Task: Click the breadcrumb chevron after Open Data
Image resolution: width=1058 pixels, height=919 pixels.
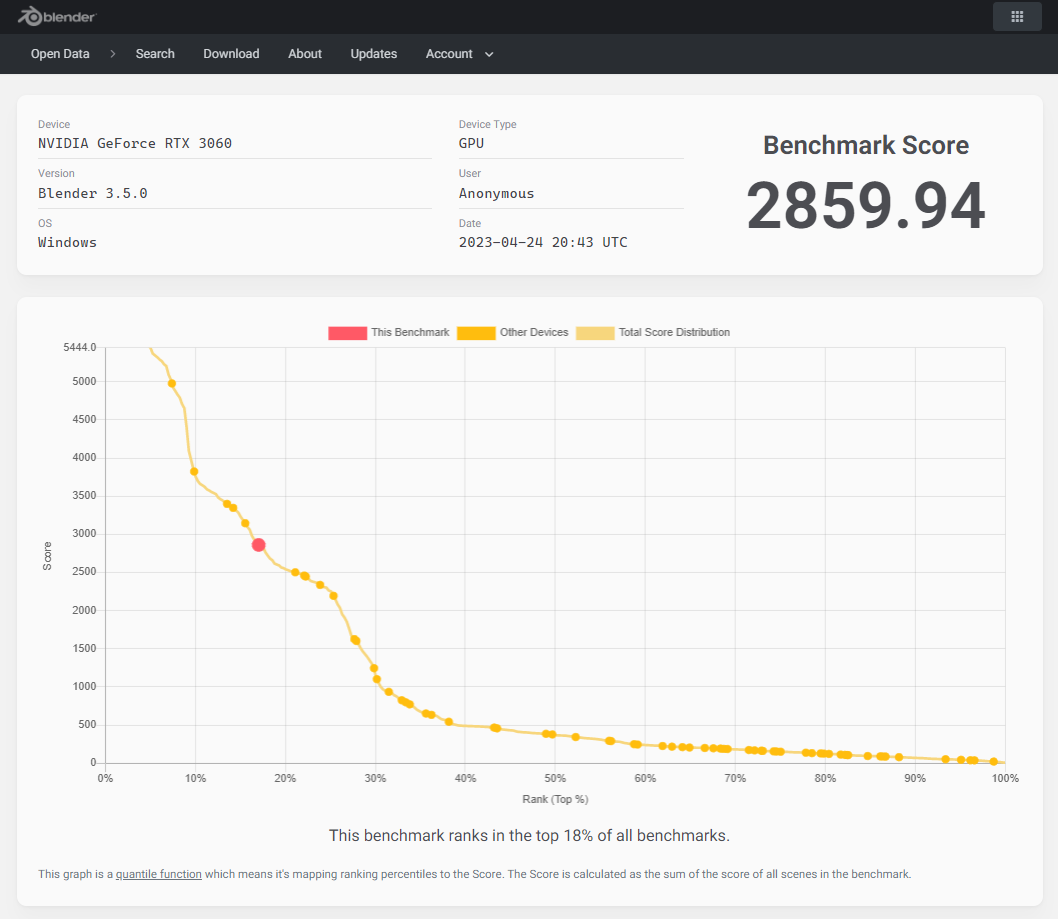Action: 113,54
